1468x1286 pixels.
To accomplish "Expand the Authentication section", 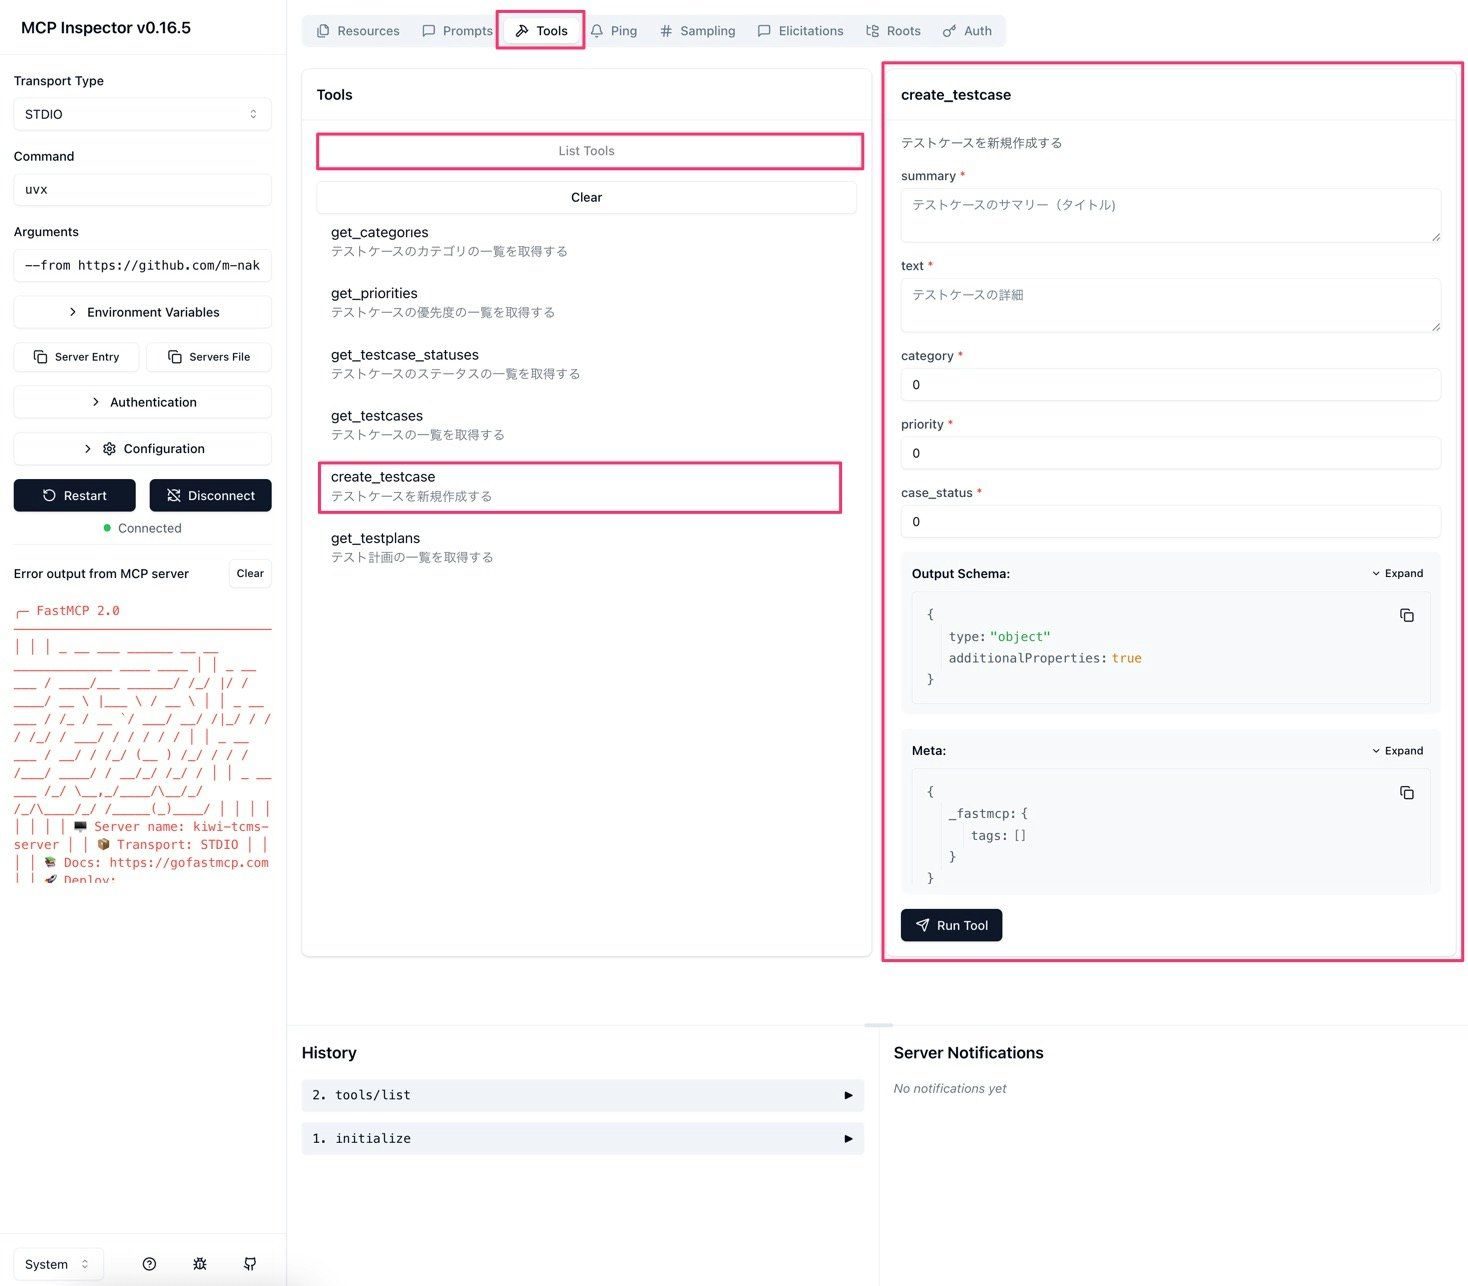I will coord(143,402).
